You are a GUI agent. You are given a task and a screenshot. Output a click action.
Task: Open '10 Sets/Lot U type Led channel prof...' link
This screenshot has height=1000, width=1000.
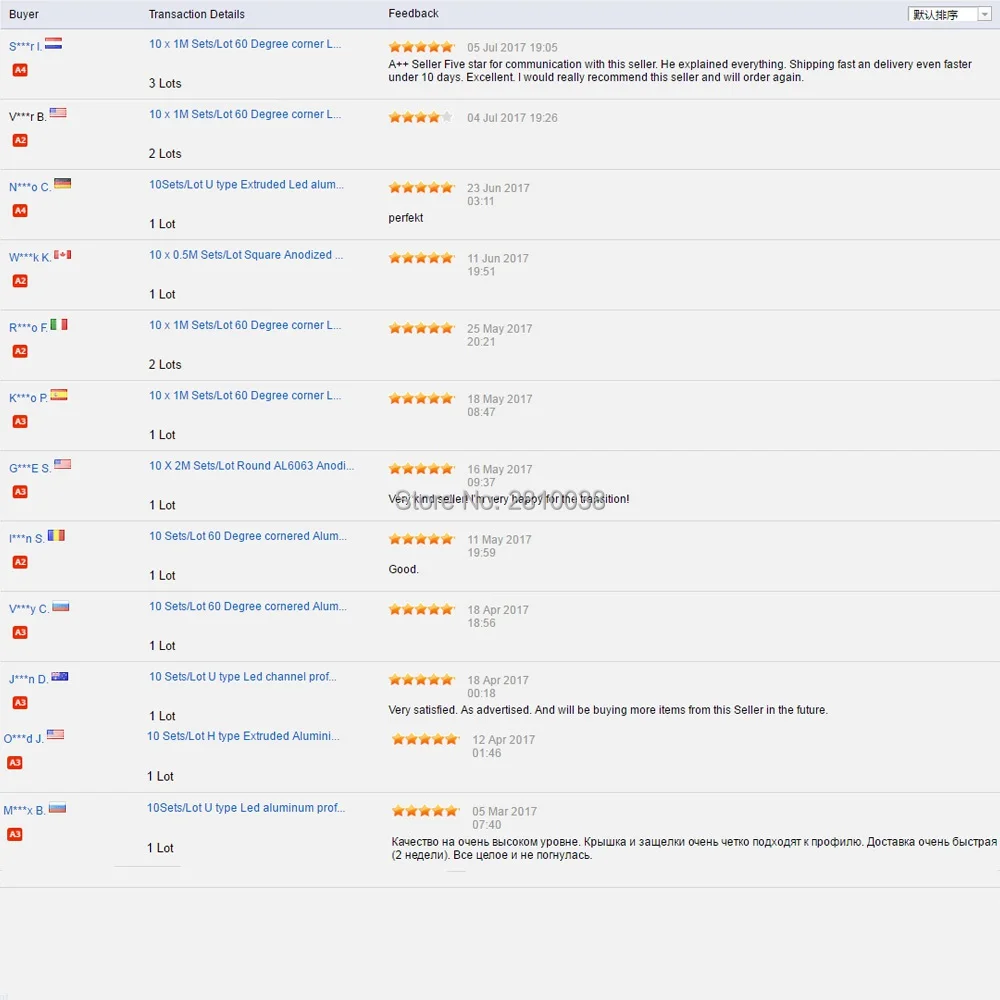[243, 677]
